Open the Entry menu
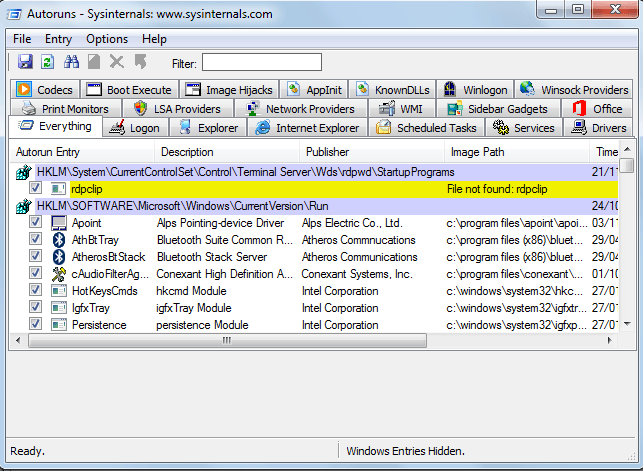 tap(58, 39)
